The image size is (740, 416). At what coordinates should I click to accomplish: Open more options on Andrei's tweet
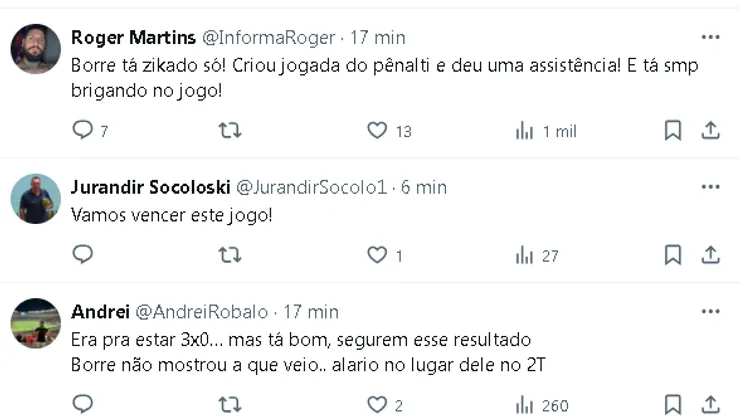710,311
